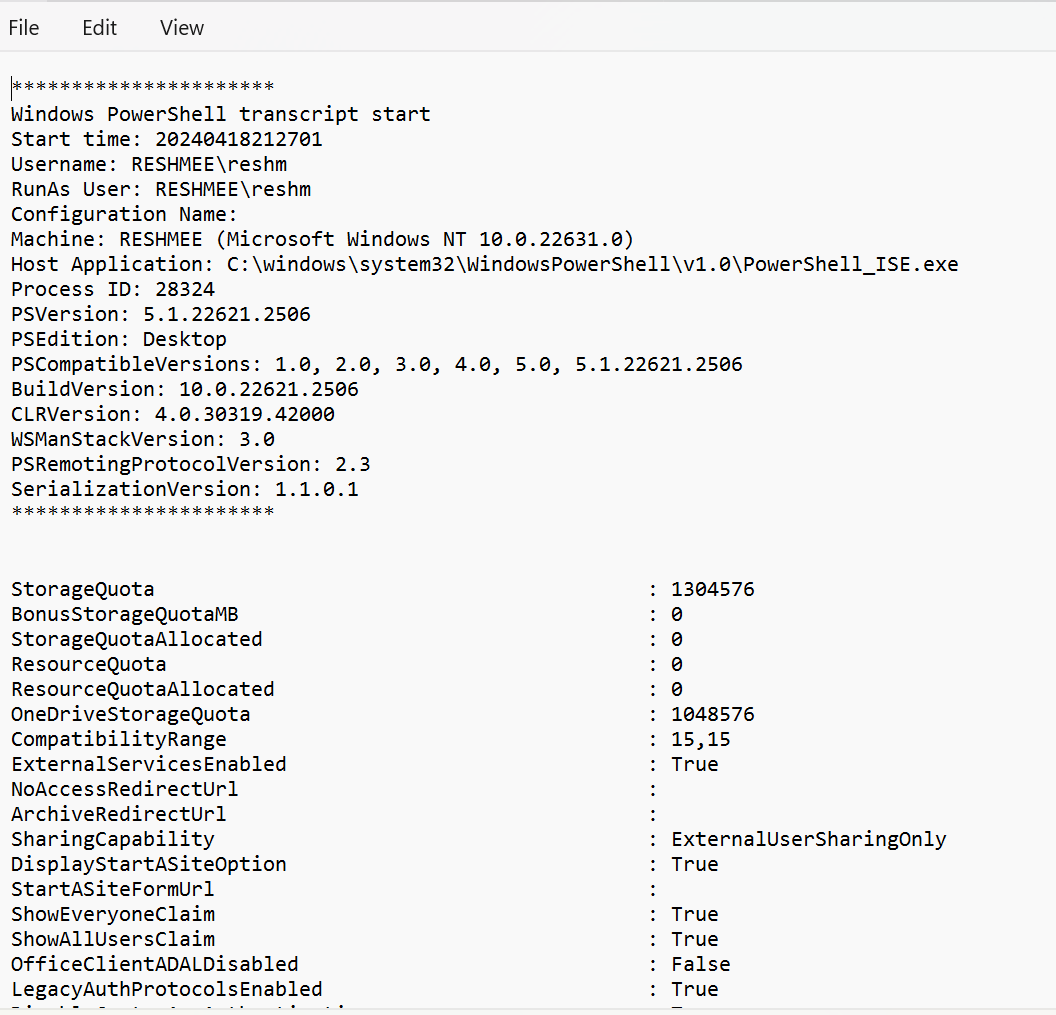Click the Machine name line

pyautogui.click(x=200, y=238)
